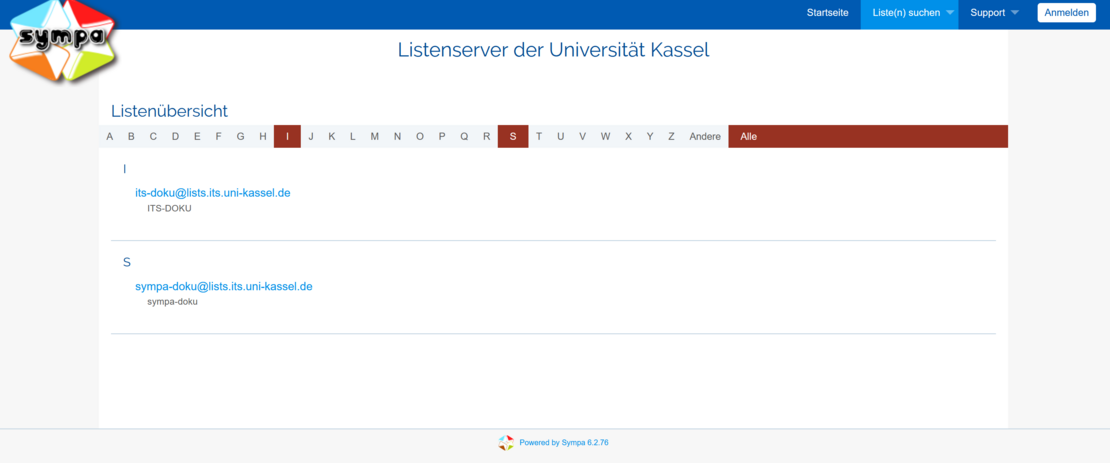The image size is (1110, 463).
Task: Select the highlighted letter I filter
Action: (x=287, y=137)
